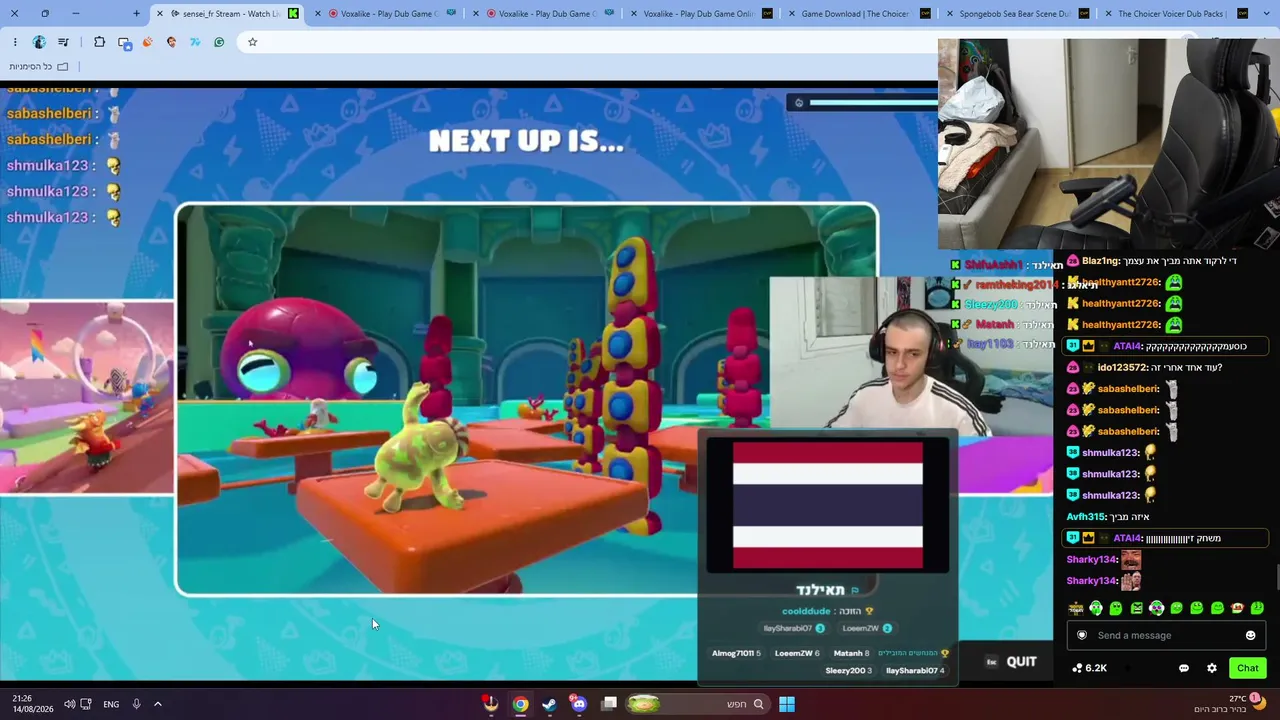Click the Almog71011 5 leaderboard entry
This screenshot has height=720, width=1280.
point(736,653)
